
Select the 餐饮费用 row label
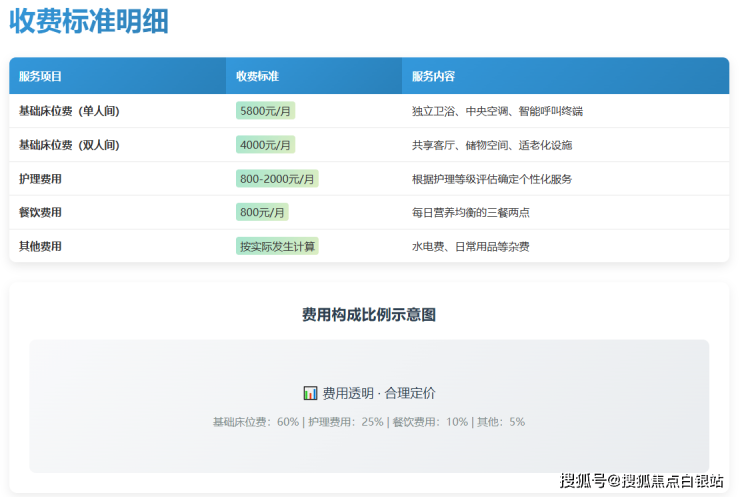click(40, 212)
